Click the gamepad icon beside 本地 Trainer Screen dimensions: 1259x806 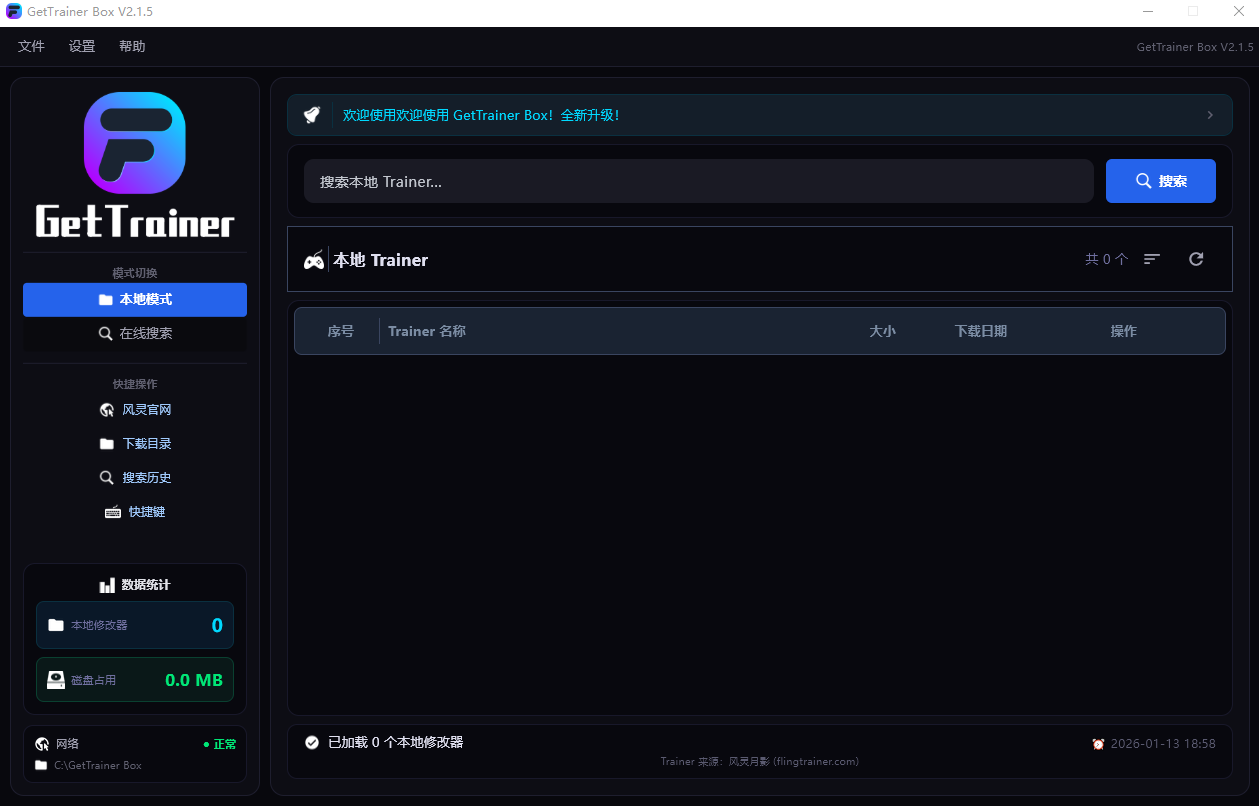314,260
